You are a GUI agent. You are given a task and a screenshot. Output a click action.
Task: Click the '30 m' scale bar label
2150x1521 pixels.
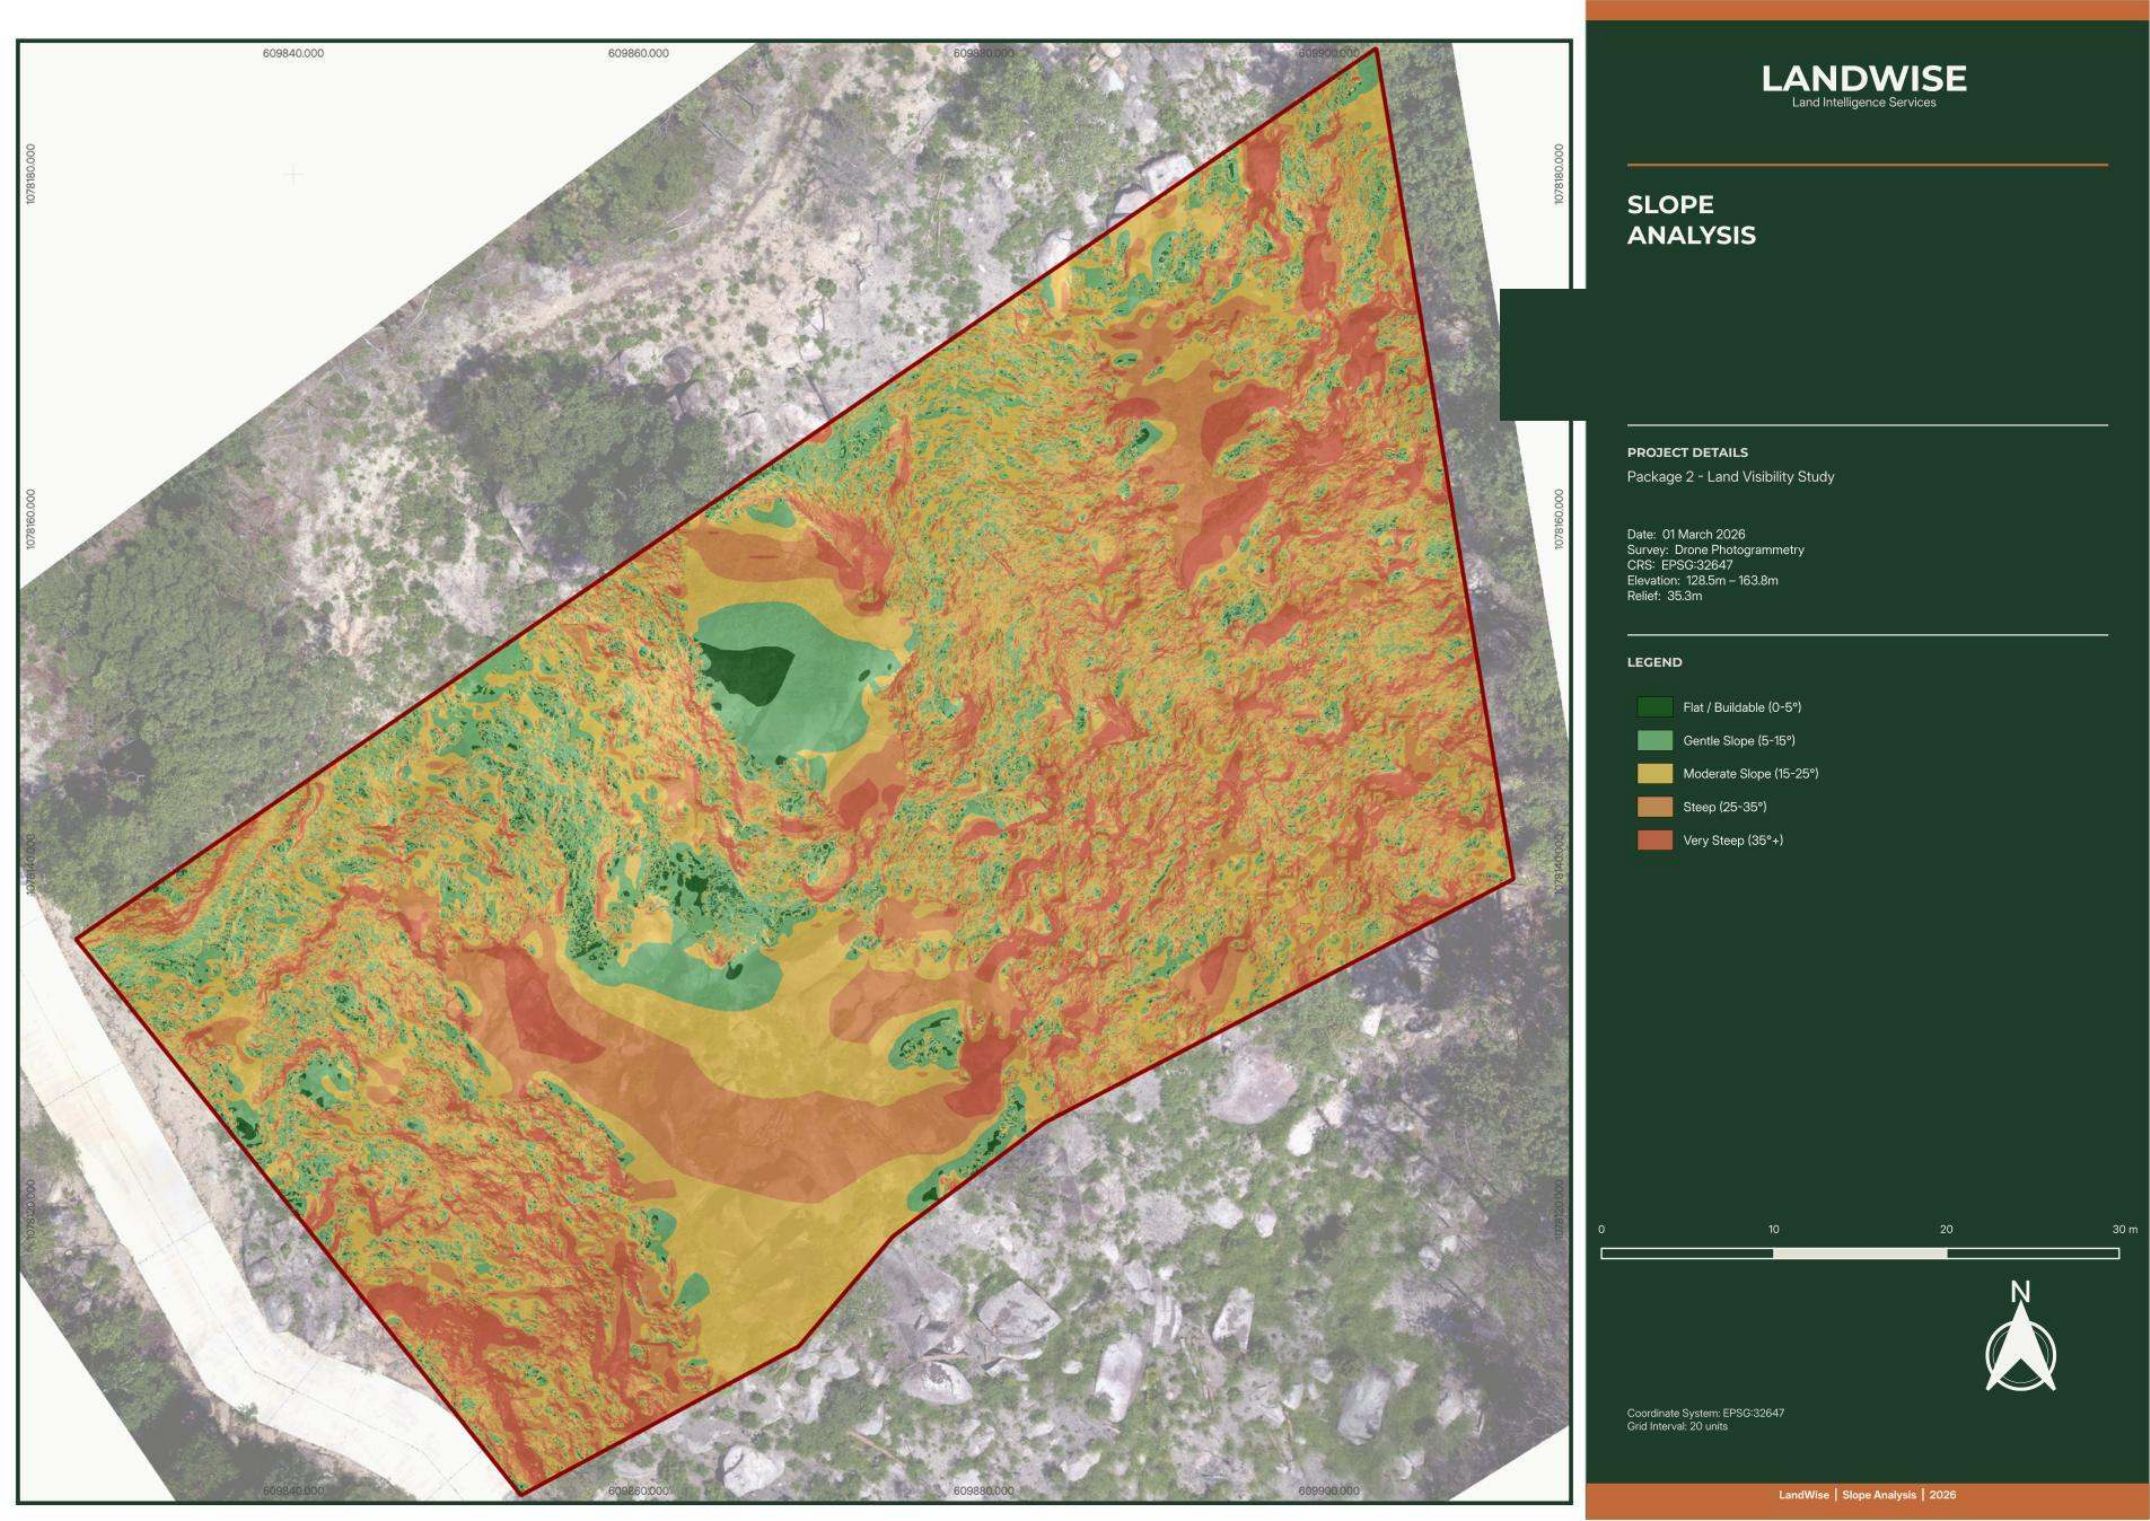coord(2125,1229)
